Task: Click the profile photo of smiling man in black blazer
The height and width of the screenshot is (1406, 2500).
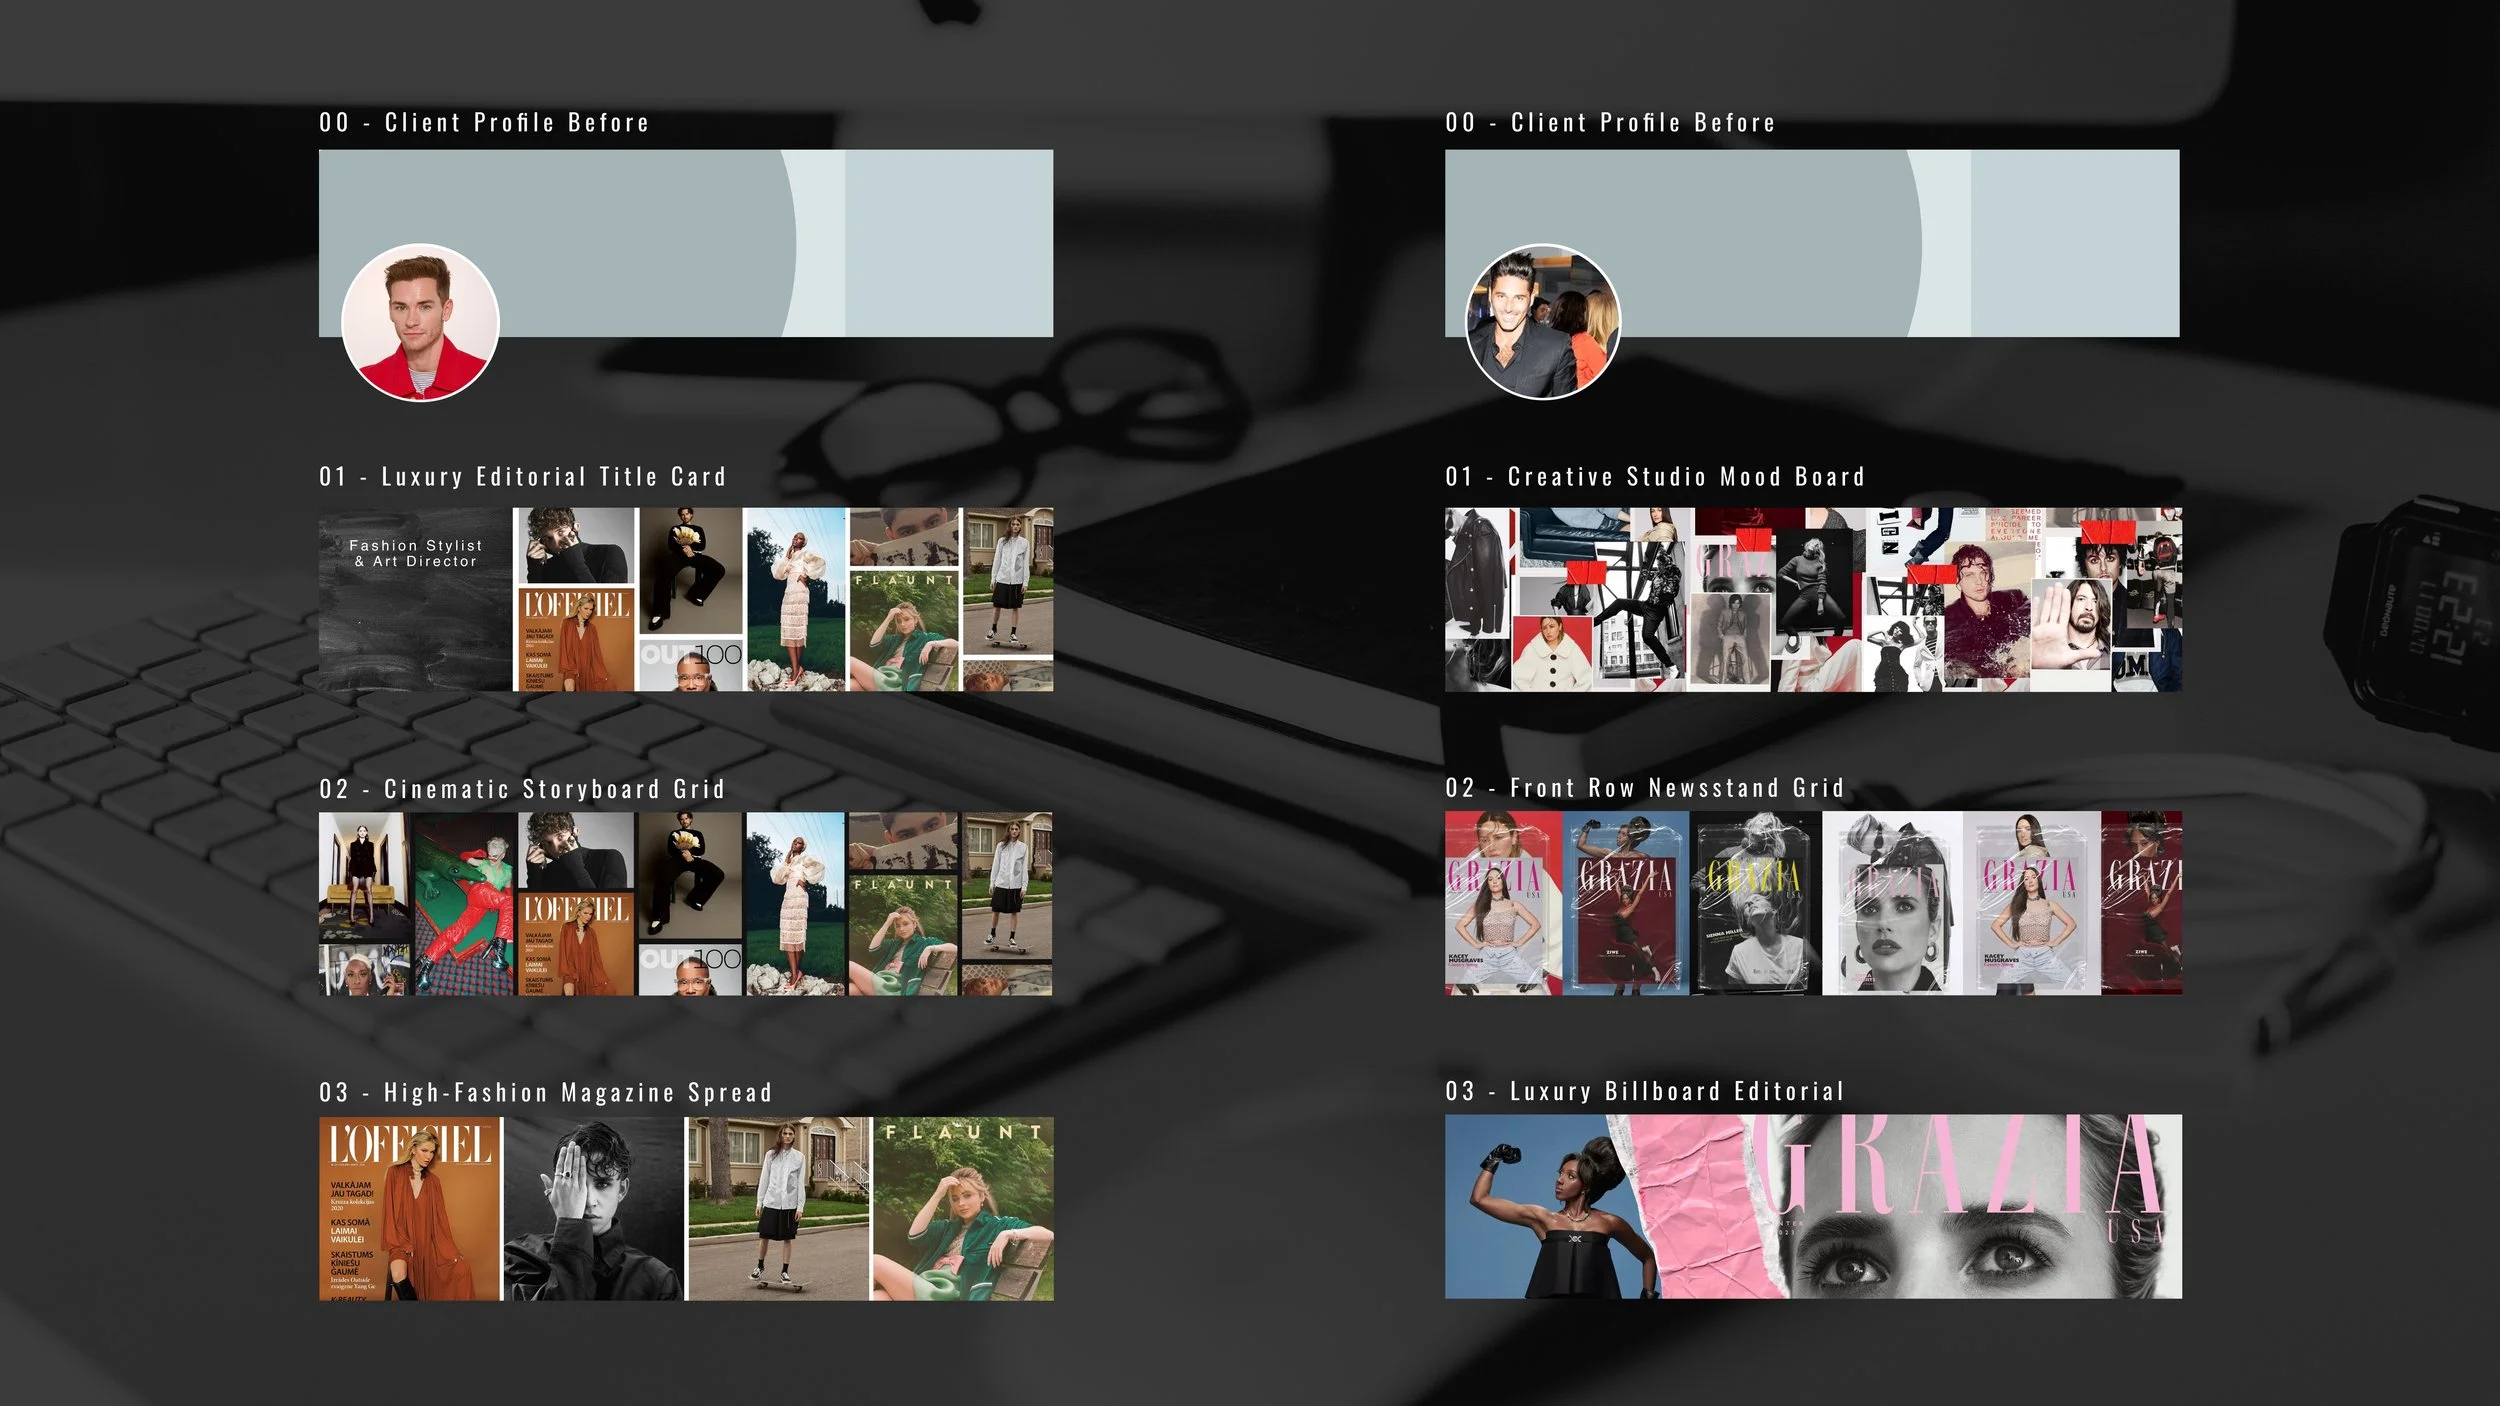Action: pyautogui.click(x=1542, y=322)
